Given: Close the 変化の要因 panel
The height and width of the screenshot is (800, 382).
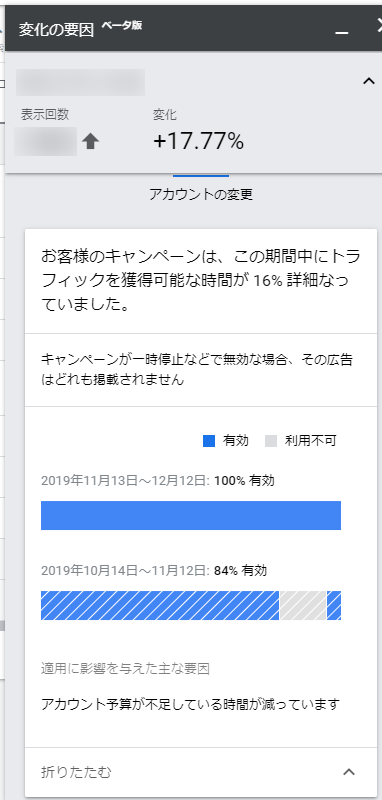Looking at the screenshot, I should pos(379,26).
